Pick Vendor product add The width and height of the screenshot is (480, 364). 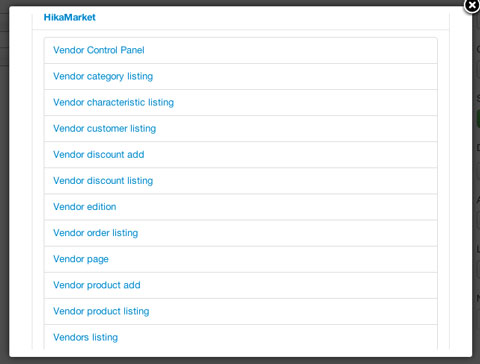(x=97, y=285)
